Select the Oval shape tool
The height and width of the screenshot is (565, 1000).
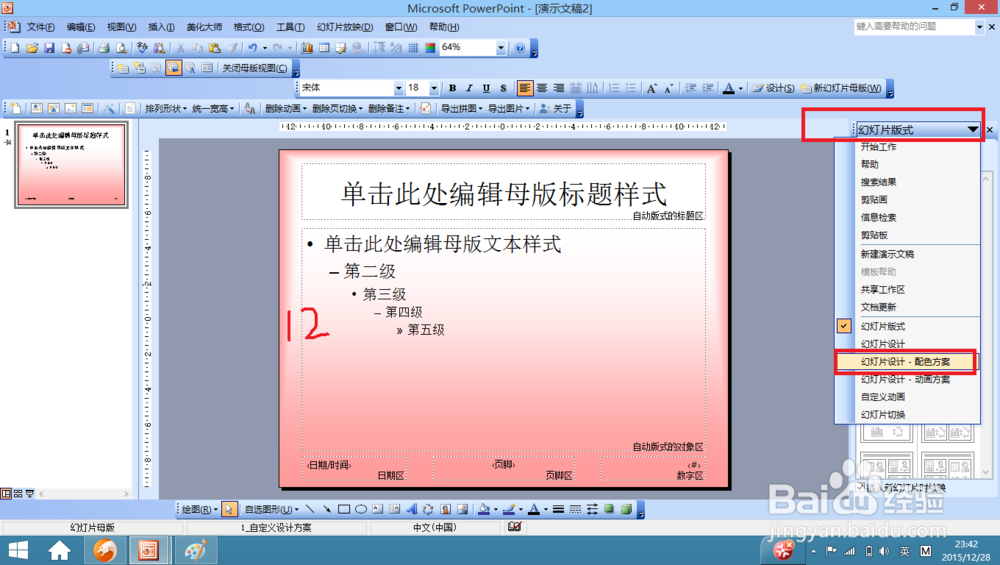(x=361, y=509)
